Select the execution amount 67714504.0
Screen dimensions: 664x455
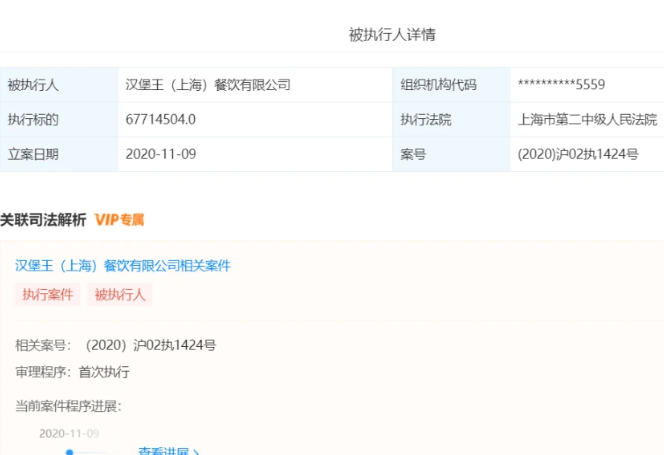click(x=160, y=119)
